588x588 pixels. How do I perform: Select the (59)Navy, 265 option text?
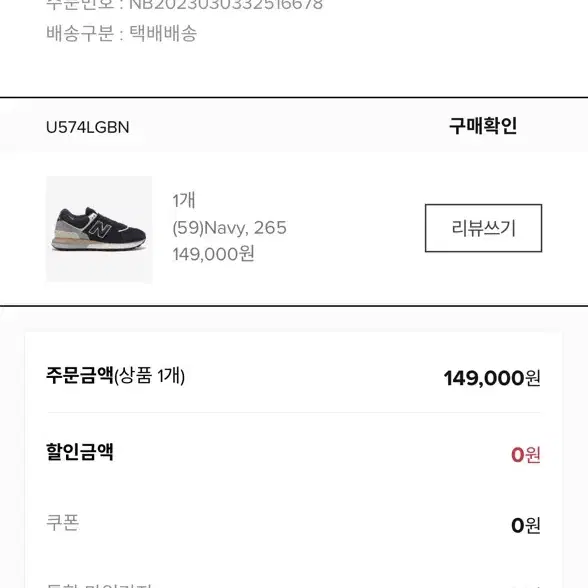click(230, 228)
